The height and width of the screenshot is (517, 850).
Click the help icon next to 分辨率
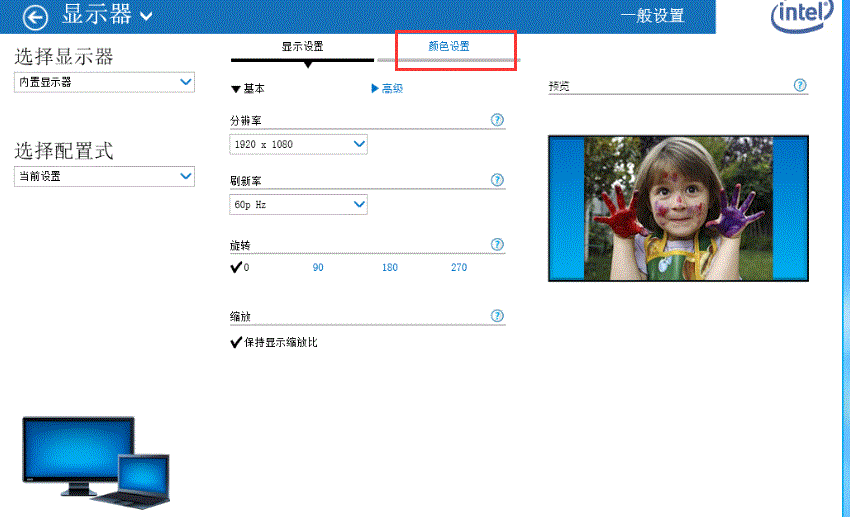tap(497, 120)
